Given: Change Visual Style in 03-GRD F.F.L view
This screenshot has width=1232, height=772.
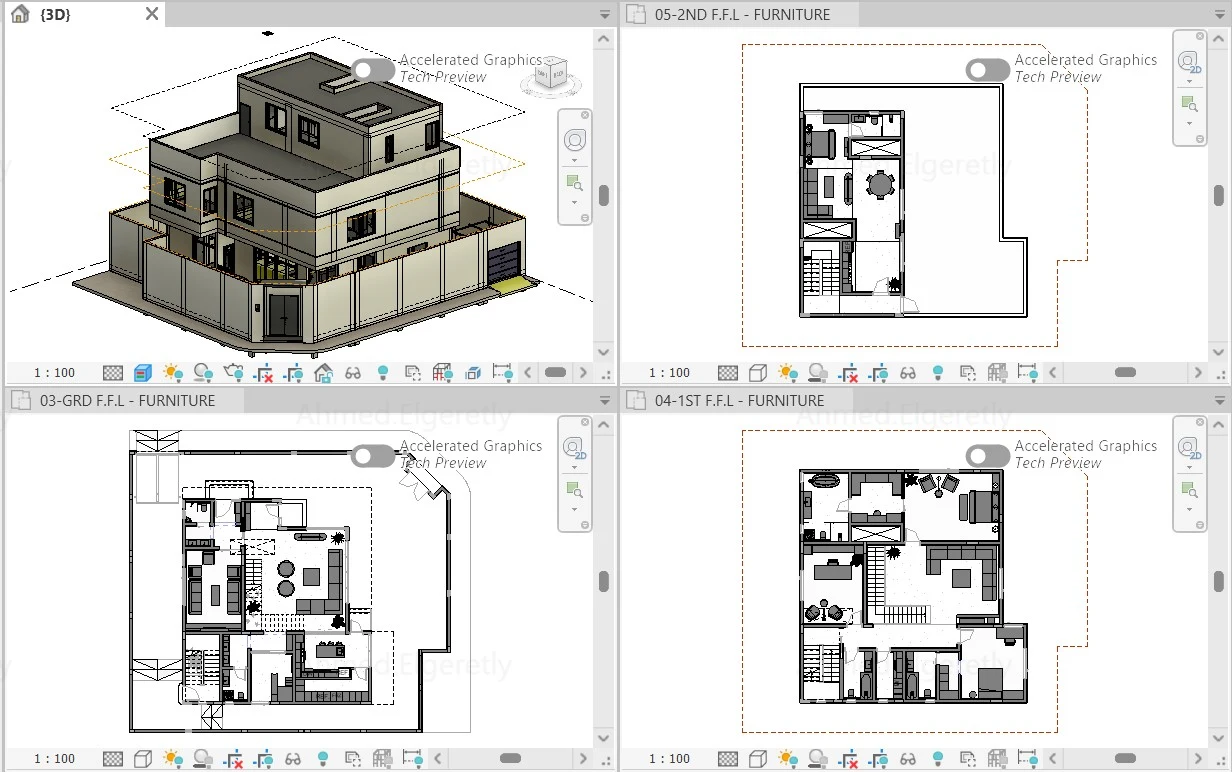Looking at the screenshot, I should pos(143,759).
